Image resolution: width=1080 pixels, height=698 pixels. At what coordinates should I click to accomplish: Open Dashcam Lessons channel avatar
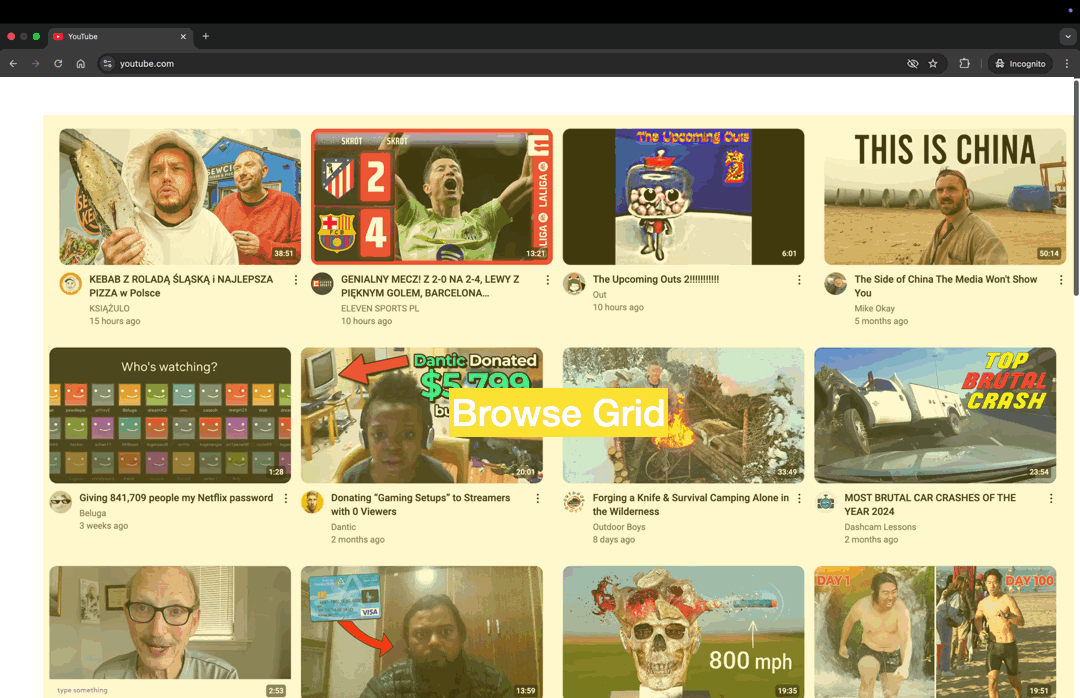click(x=825, y=502)
